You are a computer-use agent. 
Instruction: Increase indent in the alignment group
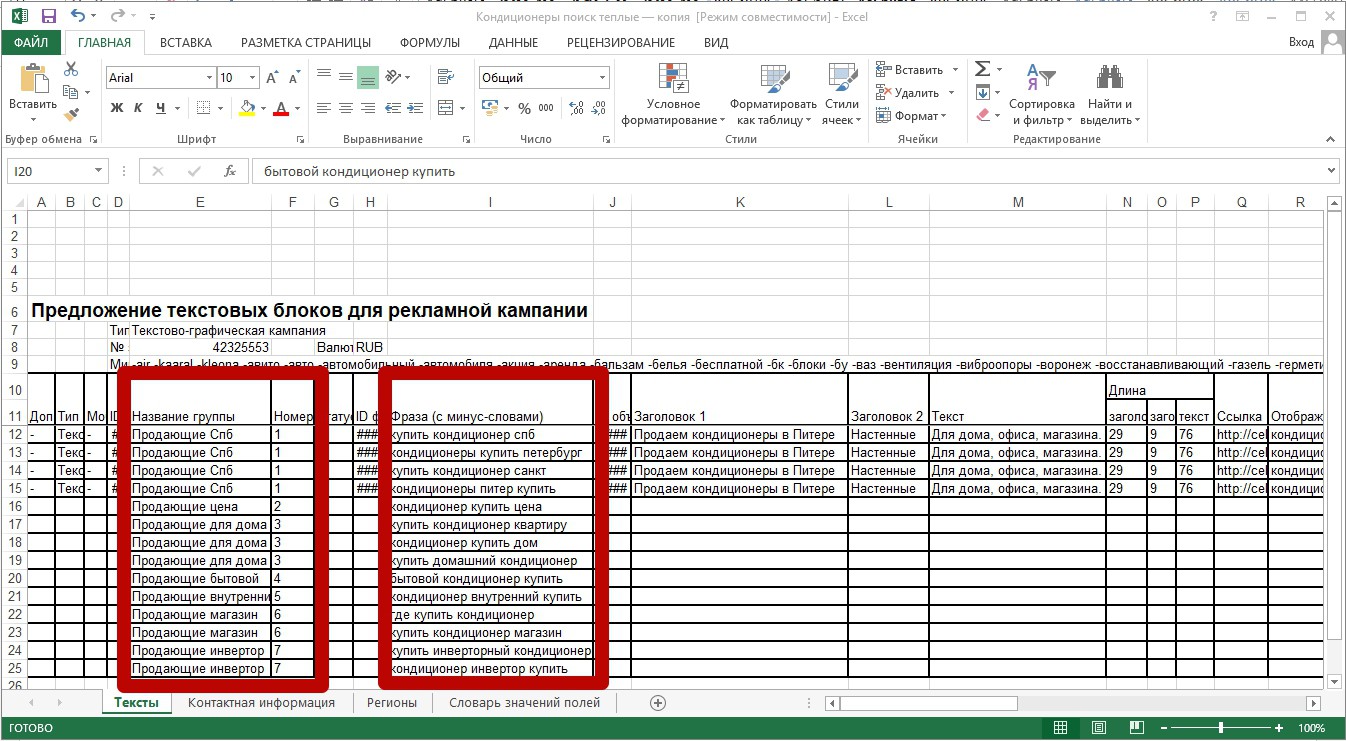417,108
